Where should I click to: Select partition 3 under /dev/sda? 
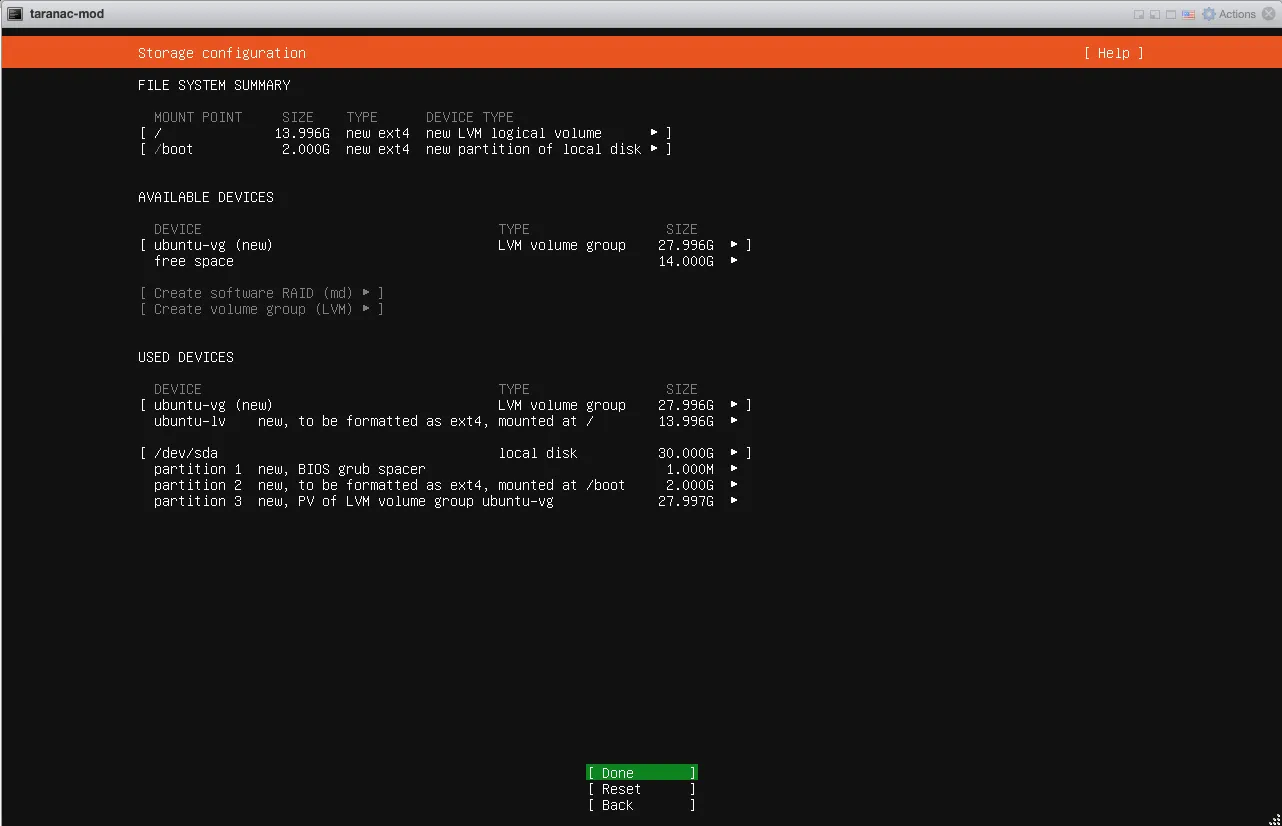pos(446,501)
